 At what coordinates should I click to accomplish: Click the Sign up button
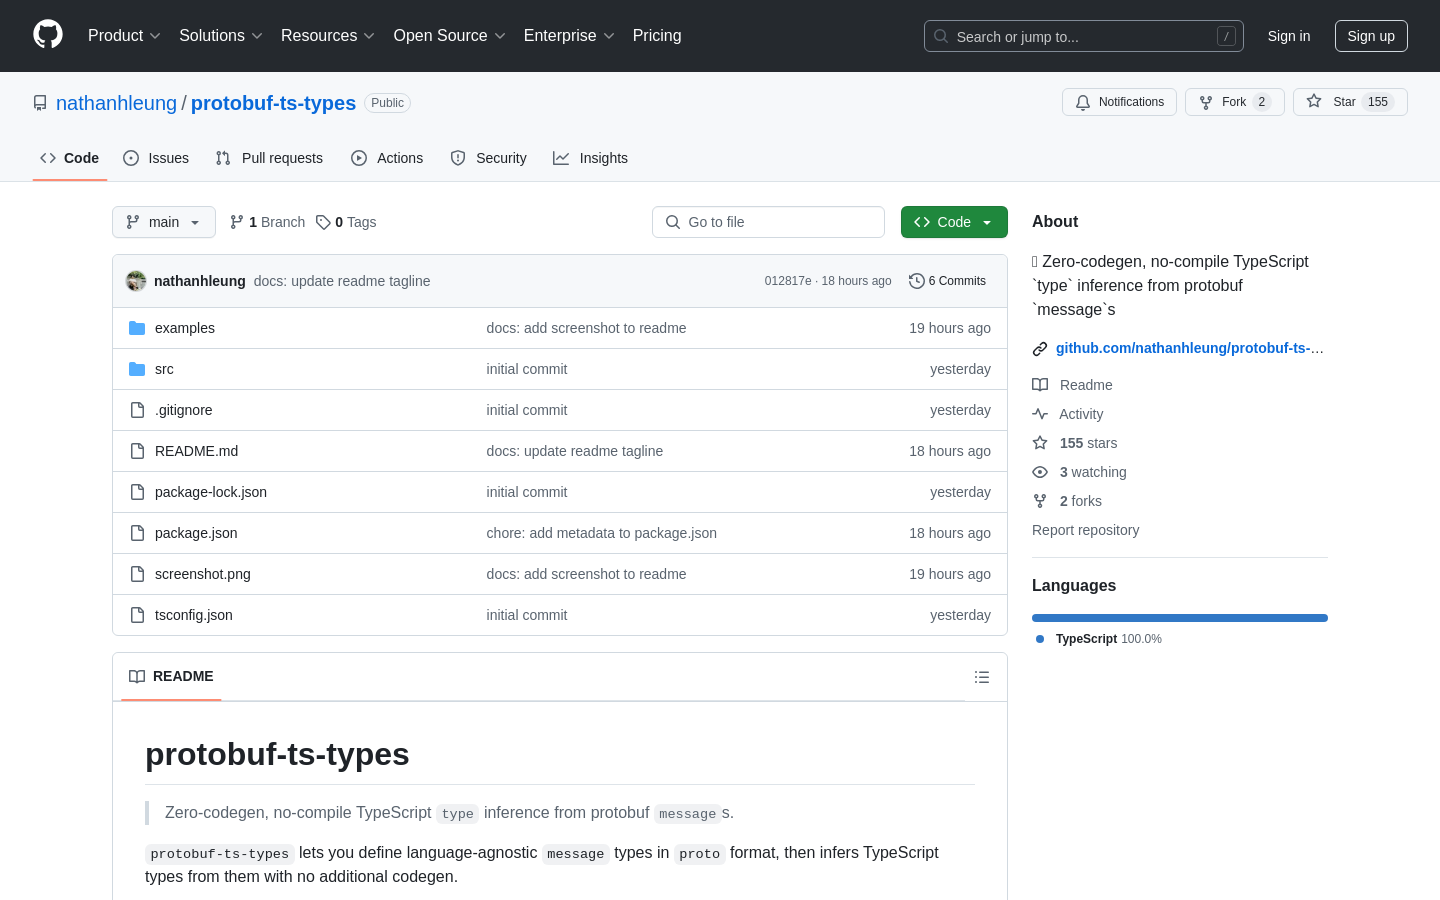tap(1371, 36)
